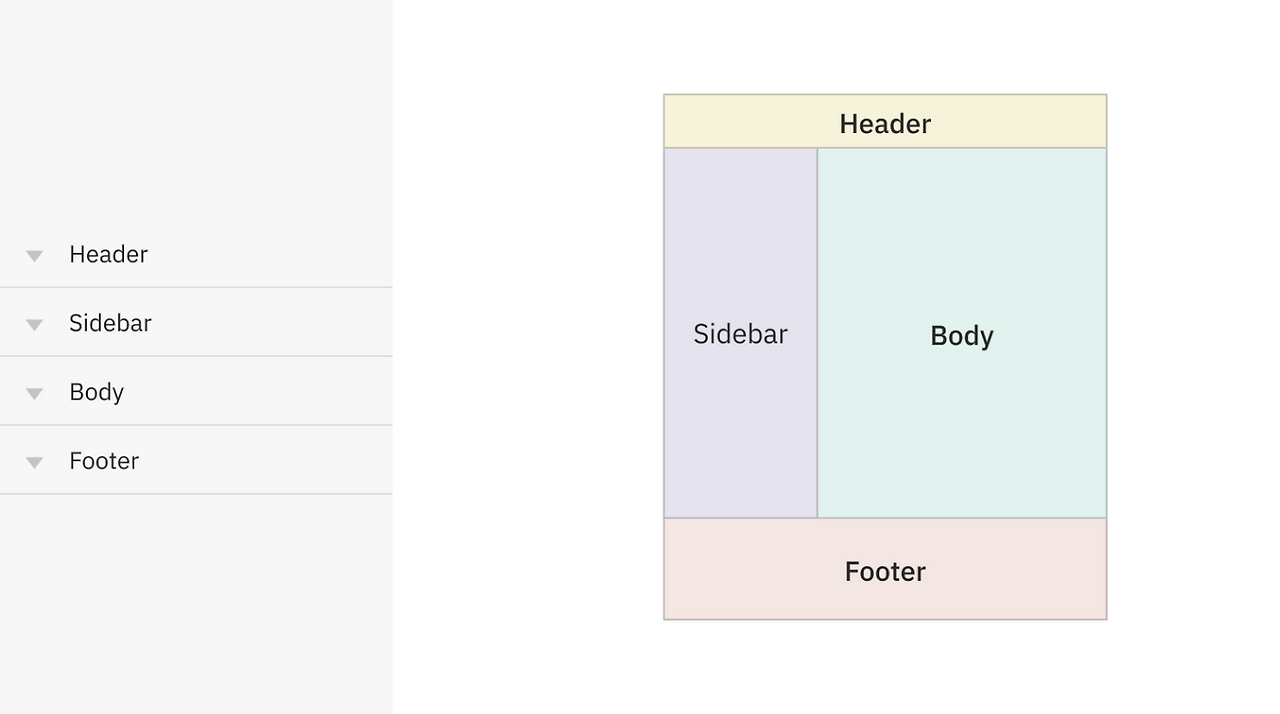Screen dimensions: 1280x714
Task: Open the Sidebar item in the left list
Action: (110, 323)
